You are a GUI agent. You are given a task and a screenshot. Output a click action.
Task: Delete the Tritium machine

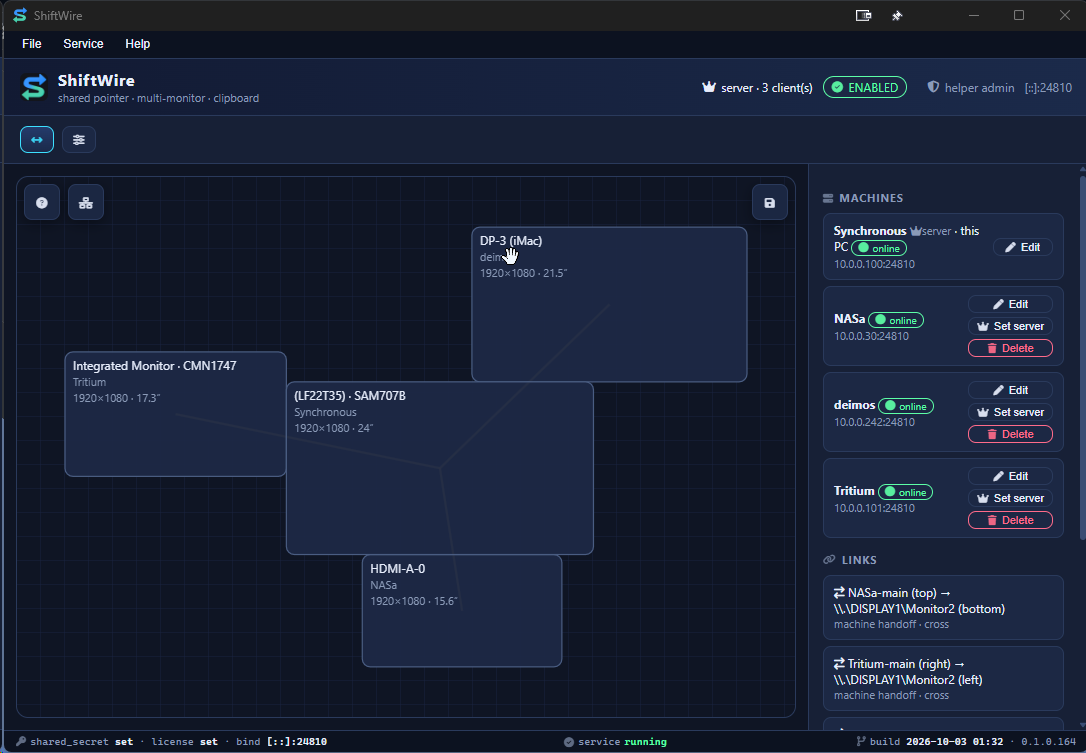click(1010, 520)
